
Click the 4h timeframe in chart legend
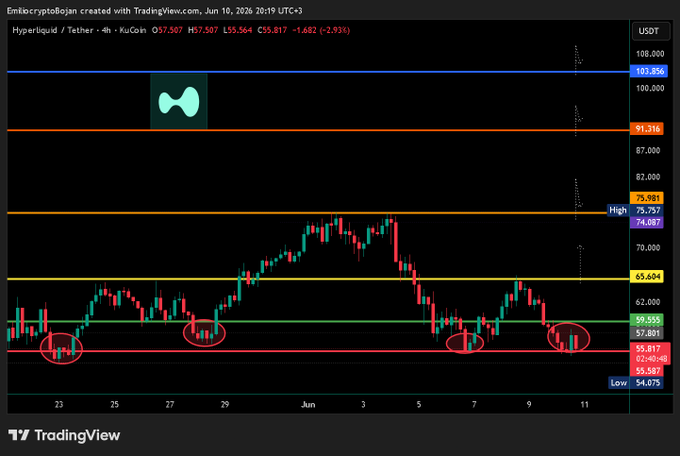(x=106, y=30)
